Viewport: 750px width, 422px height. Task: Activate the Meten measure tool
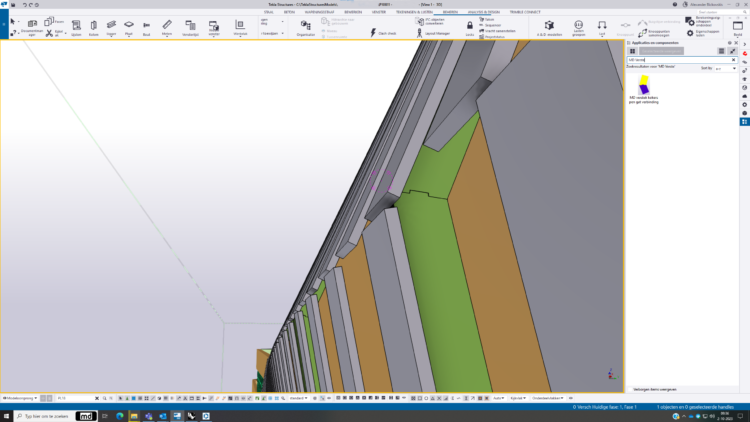tap(167, 28)
